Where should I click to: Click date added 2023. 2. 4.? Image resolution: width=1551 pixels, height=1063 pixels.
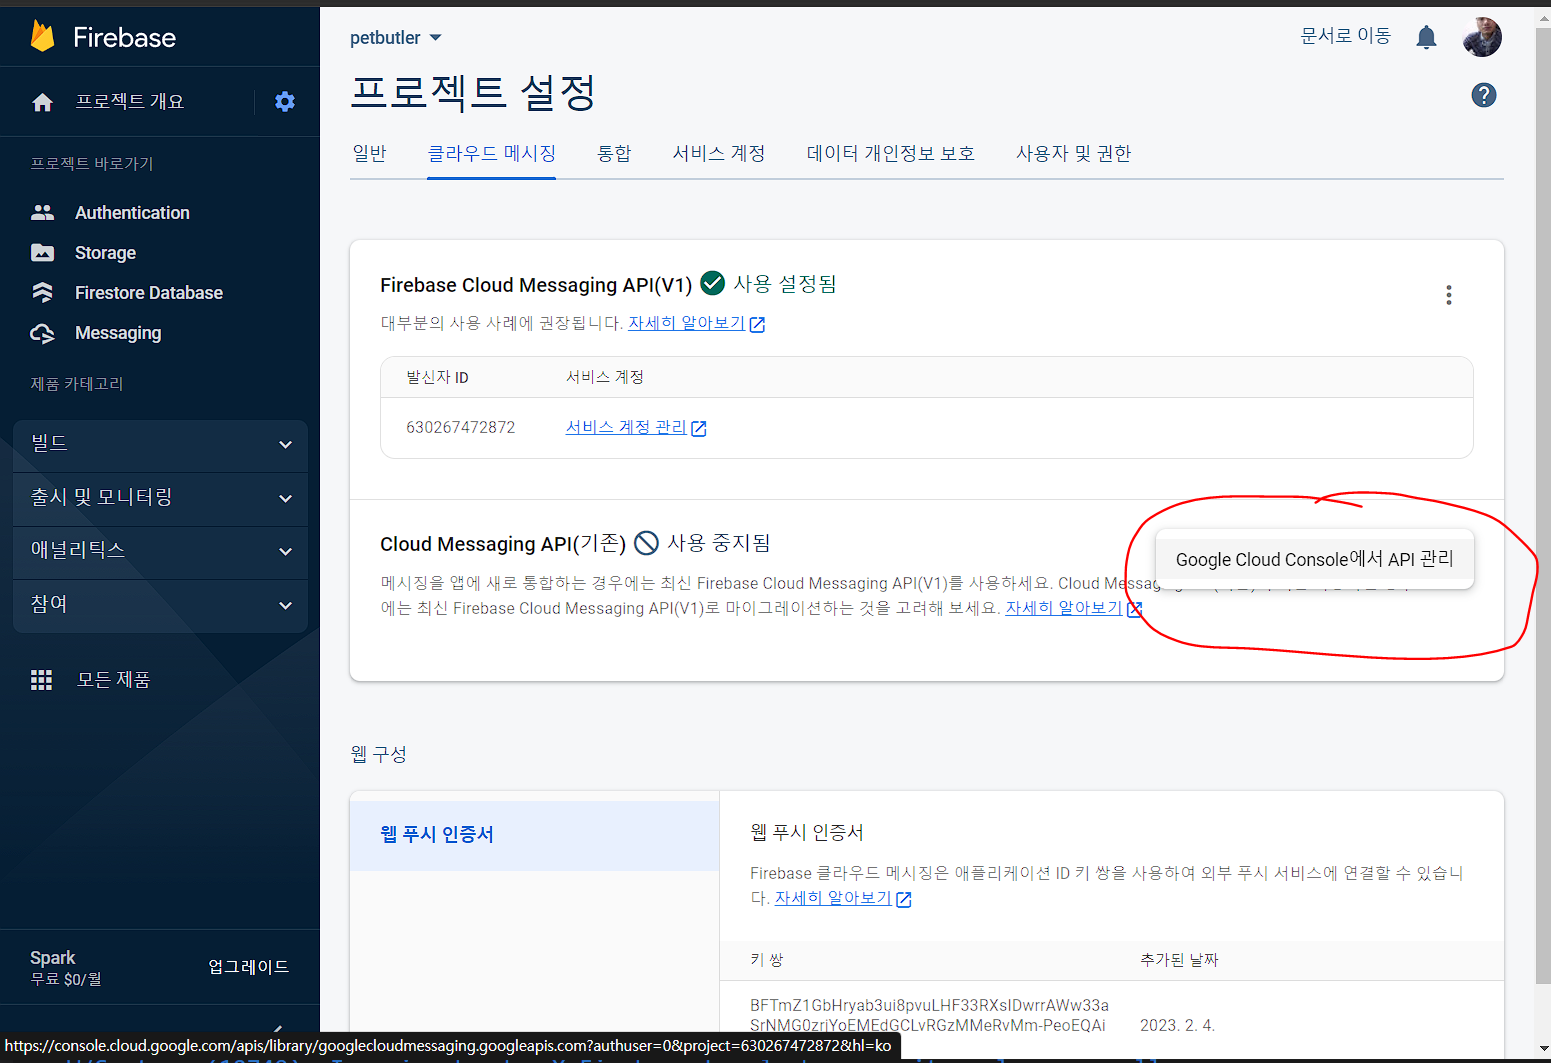pyautogui.click(x=1177, y=1025)
